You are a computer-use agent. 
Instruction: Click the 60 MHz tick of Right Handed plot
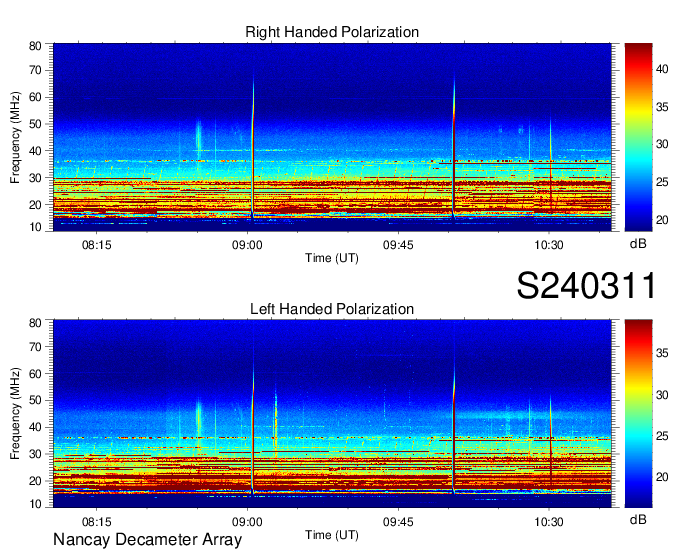tap(35, 97)
